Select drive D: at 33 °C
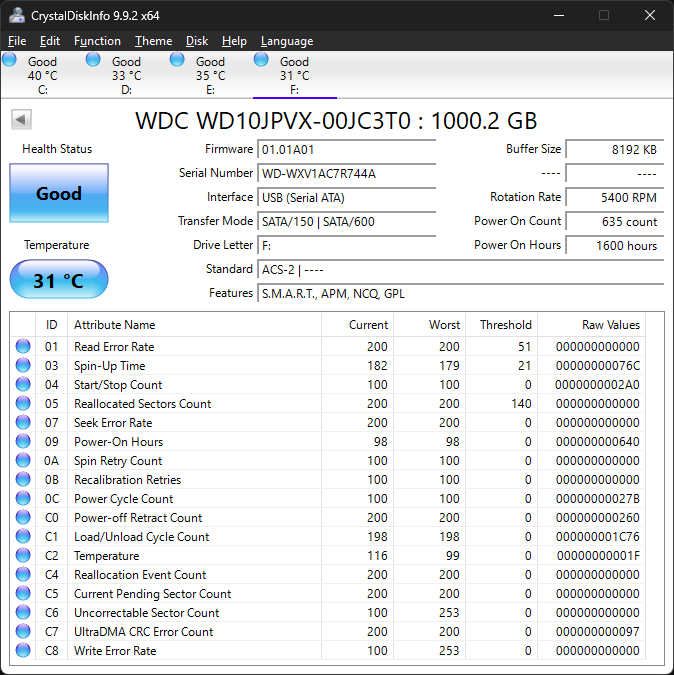 click(x=127, y=75)
